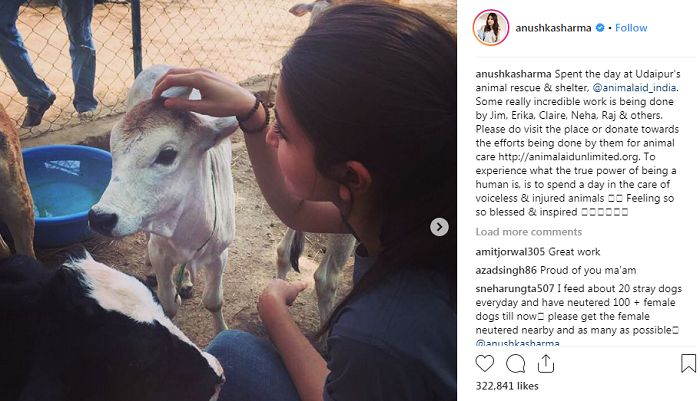Open amitjorwal305 commenter profile

(510, 252)
